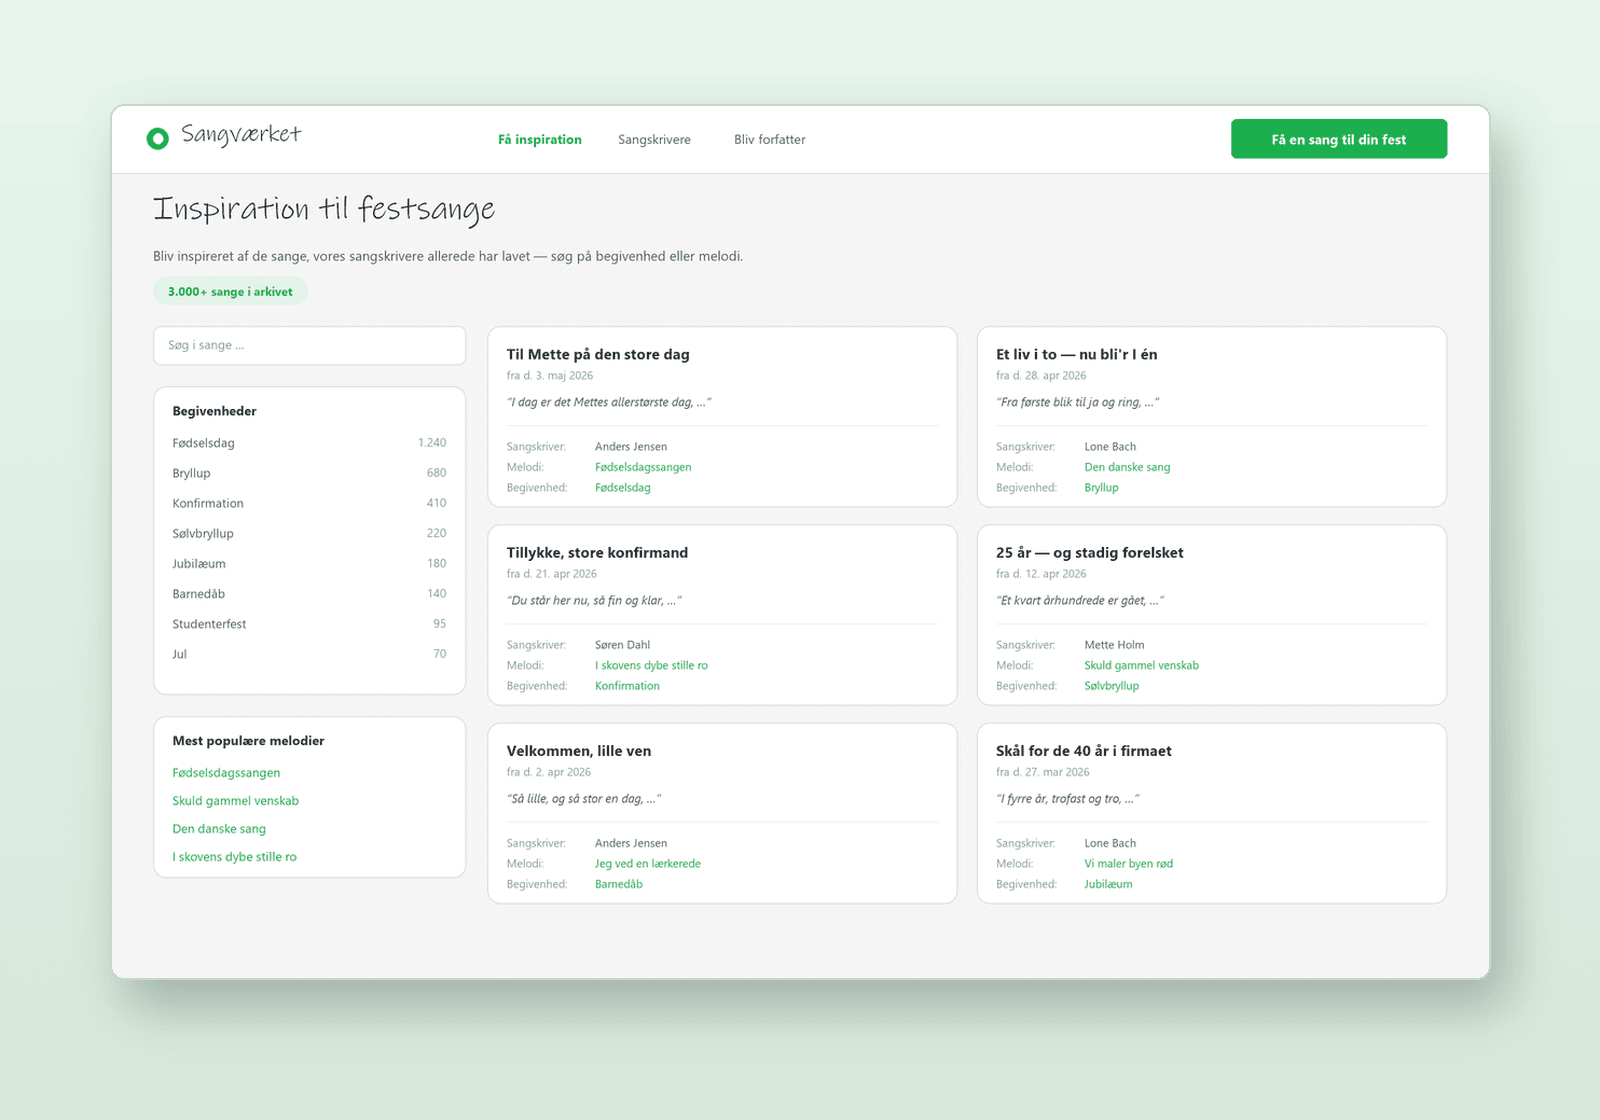The height and width of the screenshot is (1120, 1600).
Task: Open the song Velkommen, lille ven
Action: pos(579,751)
